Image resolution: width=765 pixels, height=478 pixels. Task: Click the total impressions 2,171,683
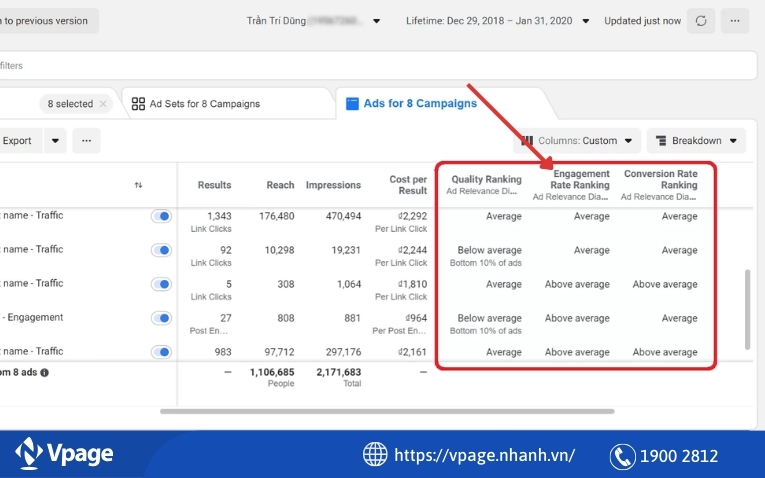pyautogui.click(x=339, y=372)
